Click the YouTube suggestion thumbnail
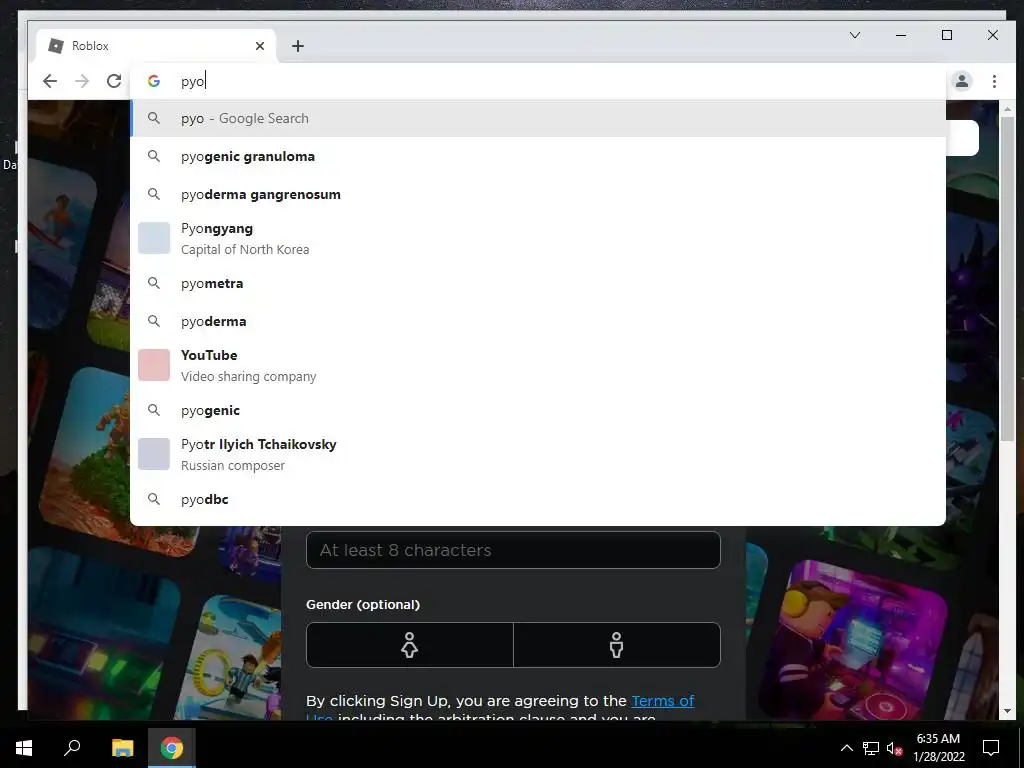Image resolution: width=1024 pixels, height=768 pixels. 154,364
